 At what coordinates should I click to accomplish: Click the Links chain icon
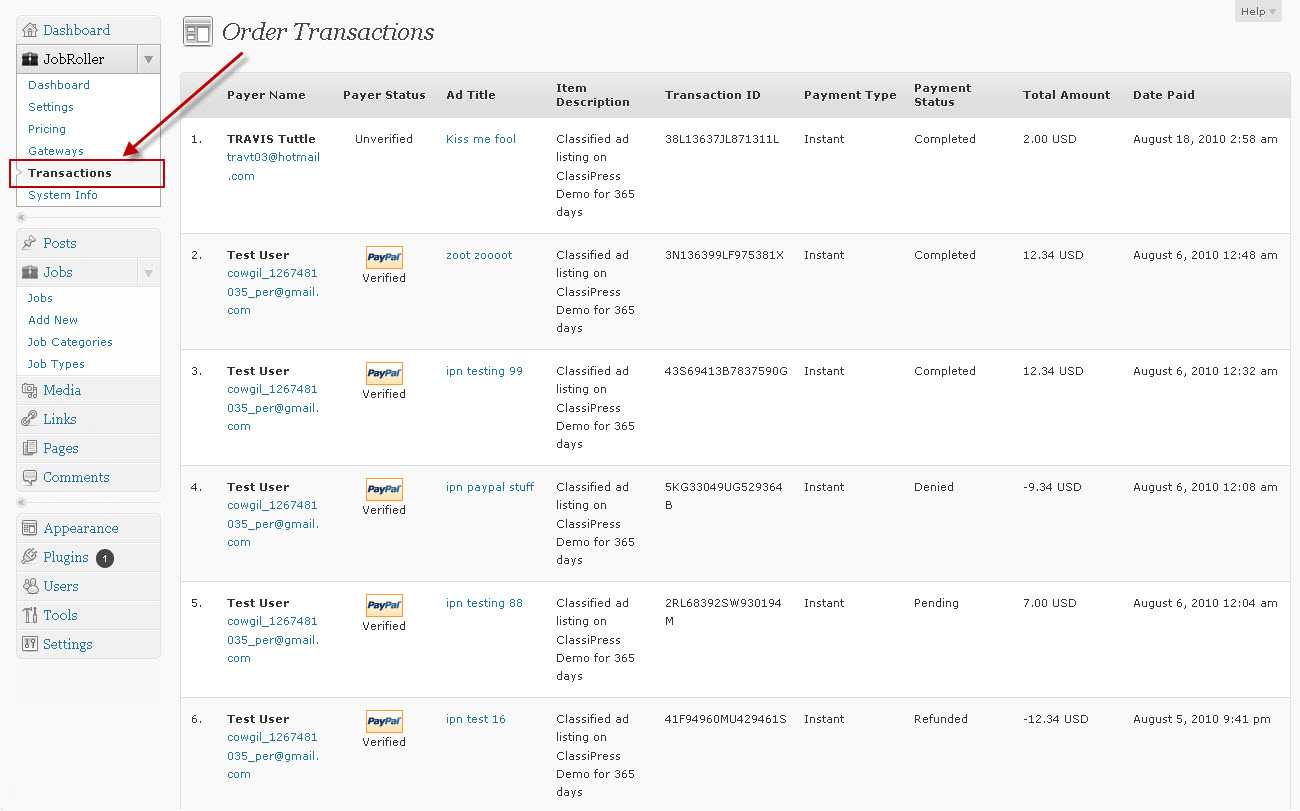30,419
